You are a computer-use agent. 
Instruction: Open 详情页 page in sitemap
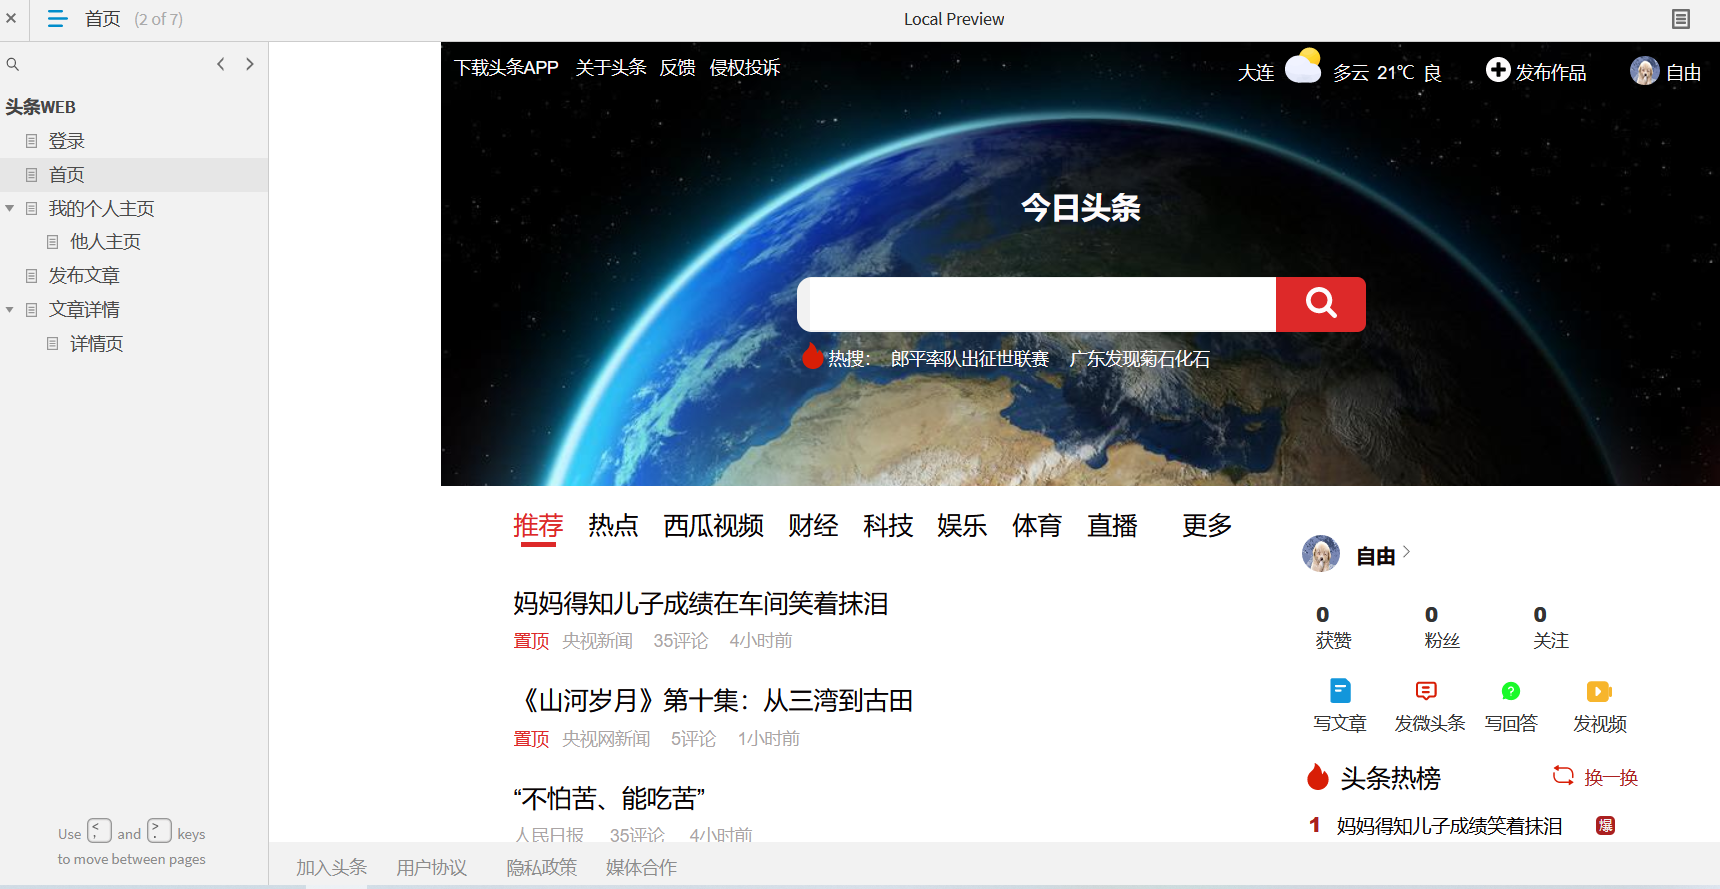click(97, 343)
